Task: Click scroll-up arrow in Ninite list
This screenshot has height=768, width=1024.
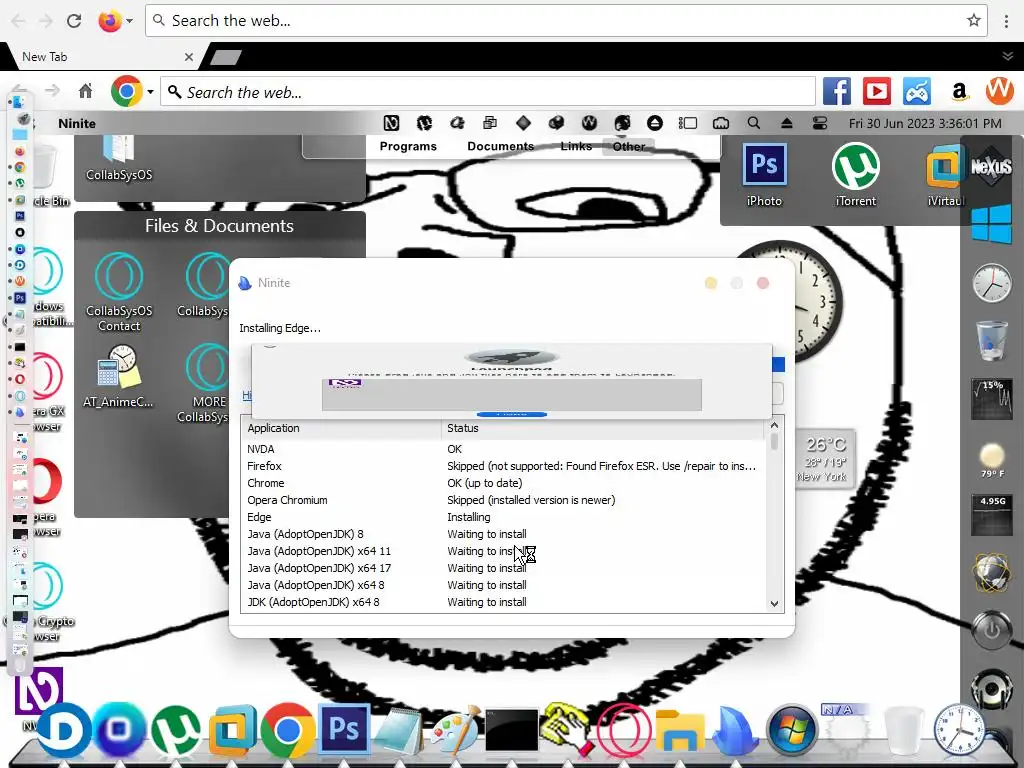Action: (775, 425)
